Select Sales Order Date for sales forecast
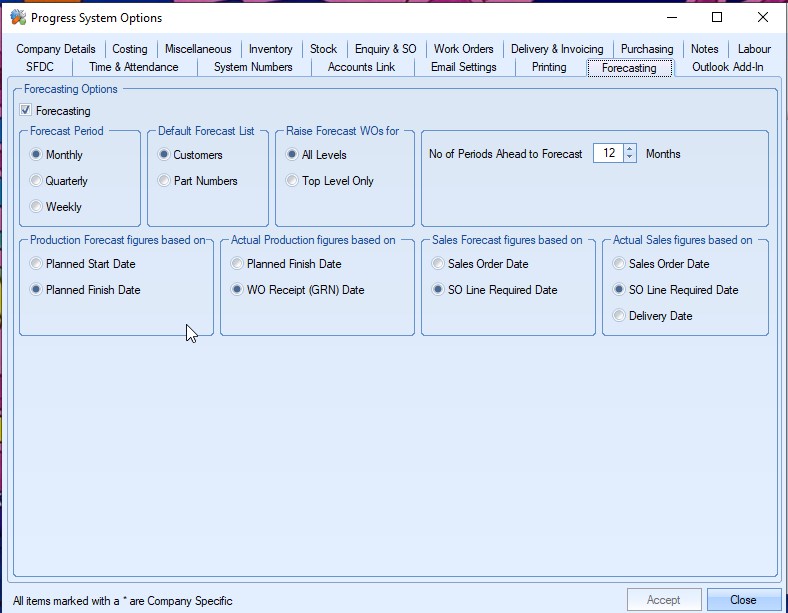788x613 pixels. [x=439, y=264]
